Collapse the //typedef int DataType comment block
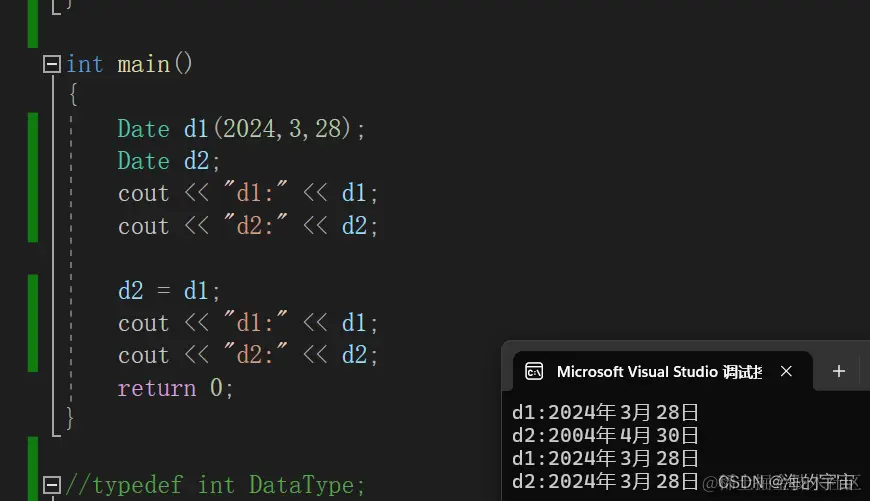The height and width of the screenshot is (501, 870). point(52,485)
